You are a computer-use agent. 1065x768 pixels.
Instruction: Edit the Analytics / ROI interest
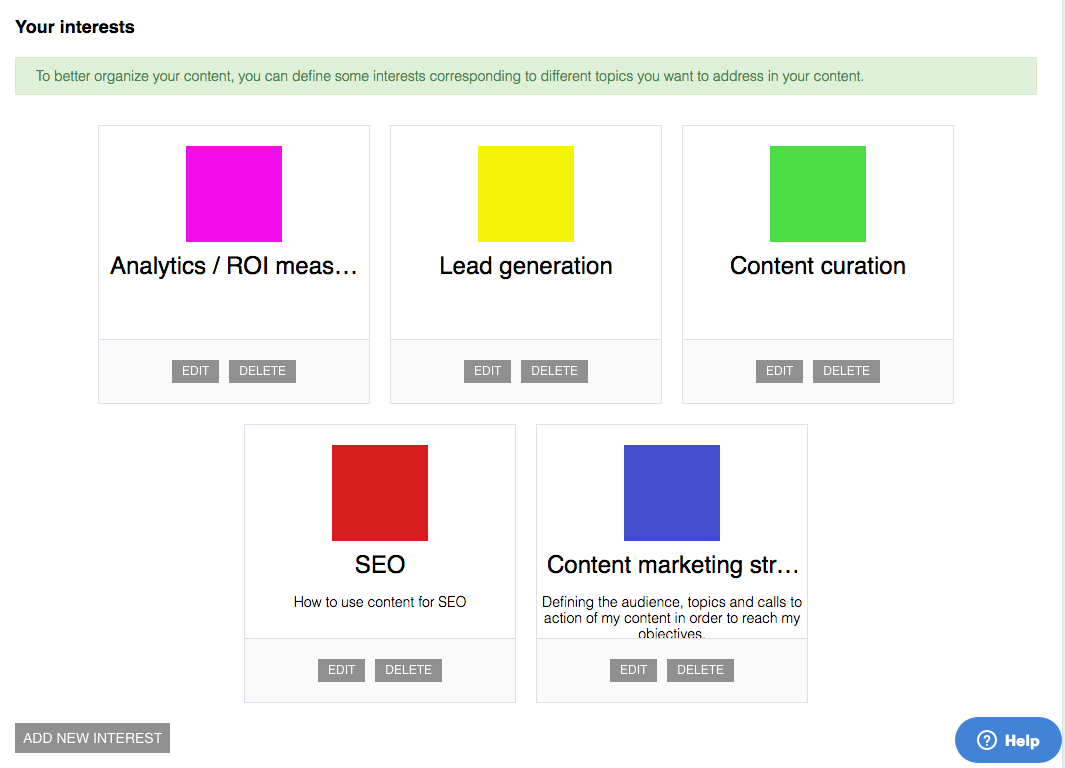click(x=196, y=371)
